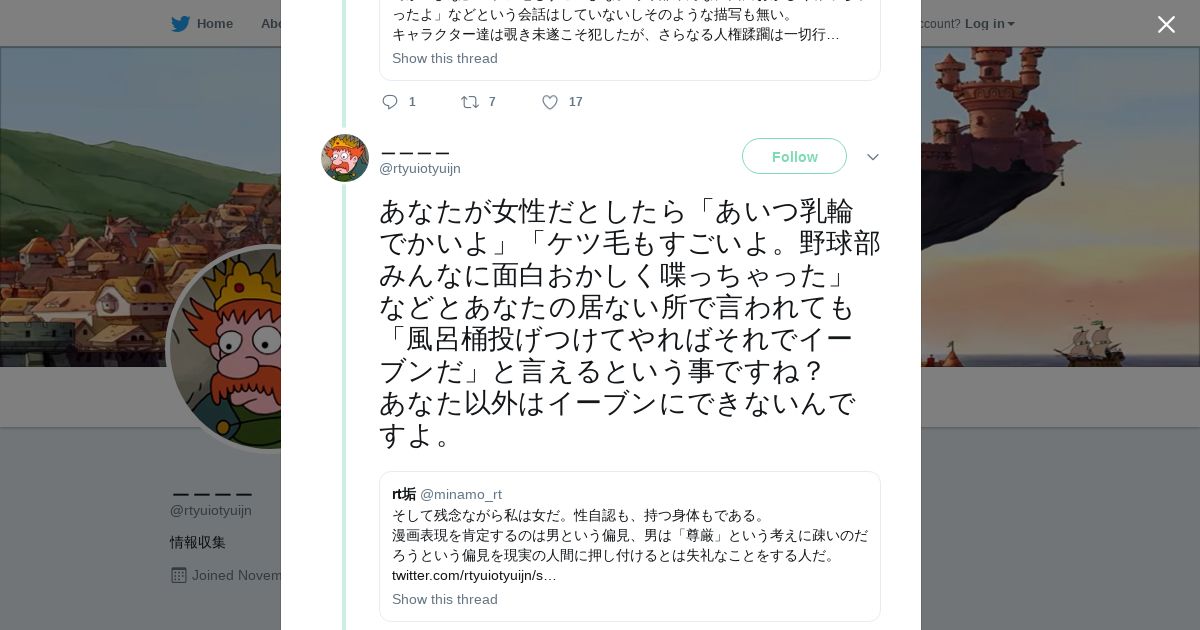
Task: Show this thread in lower quoted tweet
Action: [445, 600]
